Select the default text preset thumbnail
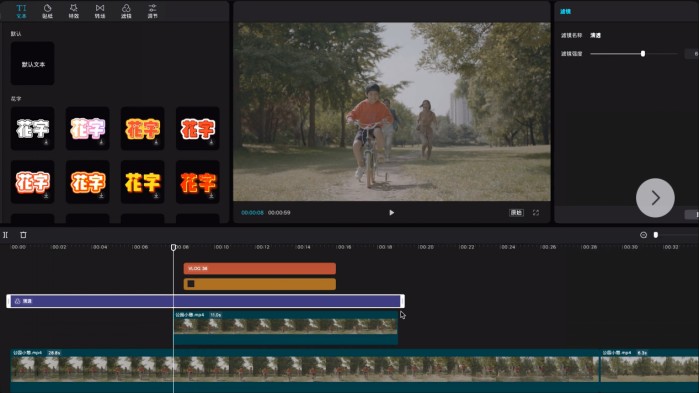The height and width of the screenshot is (393, 699). click(x=33, y=64)
